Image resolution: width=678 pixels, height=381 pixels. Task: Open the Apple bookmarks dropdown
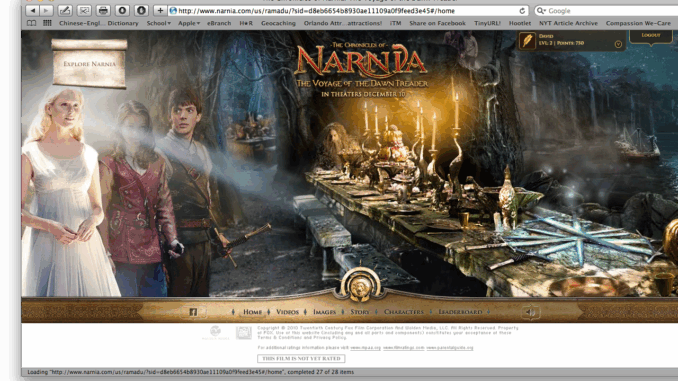point(189,23)
